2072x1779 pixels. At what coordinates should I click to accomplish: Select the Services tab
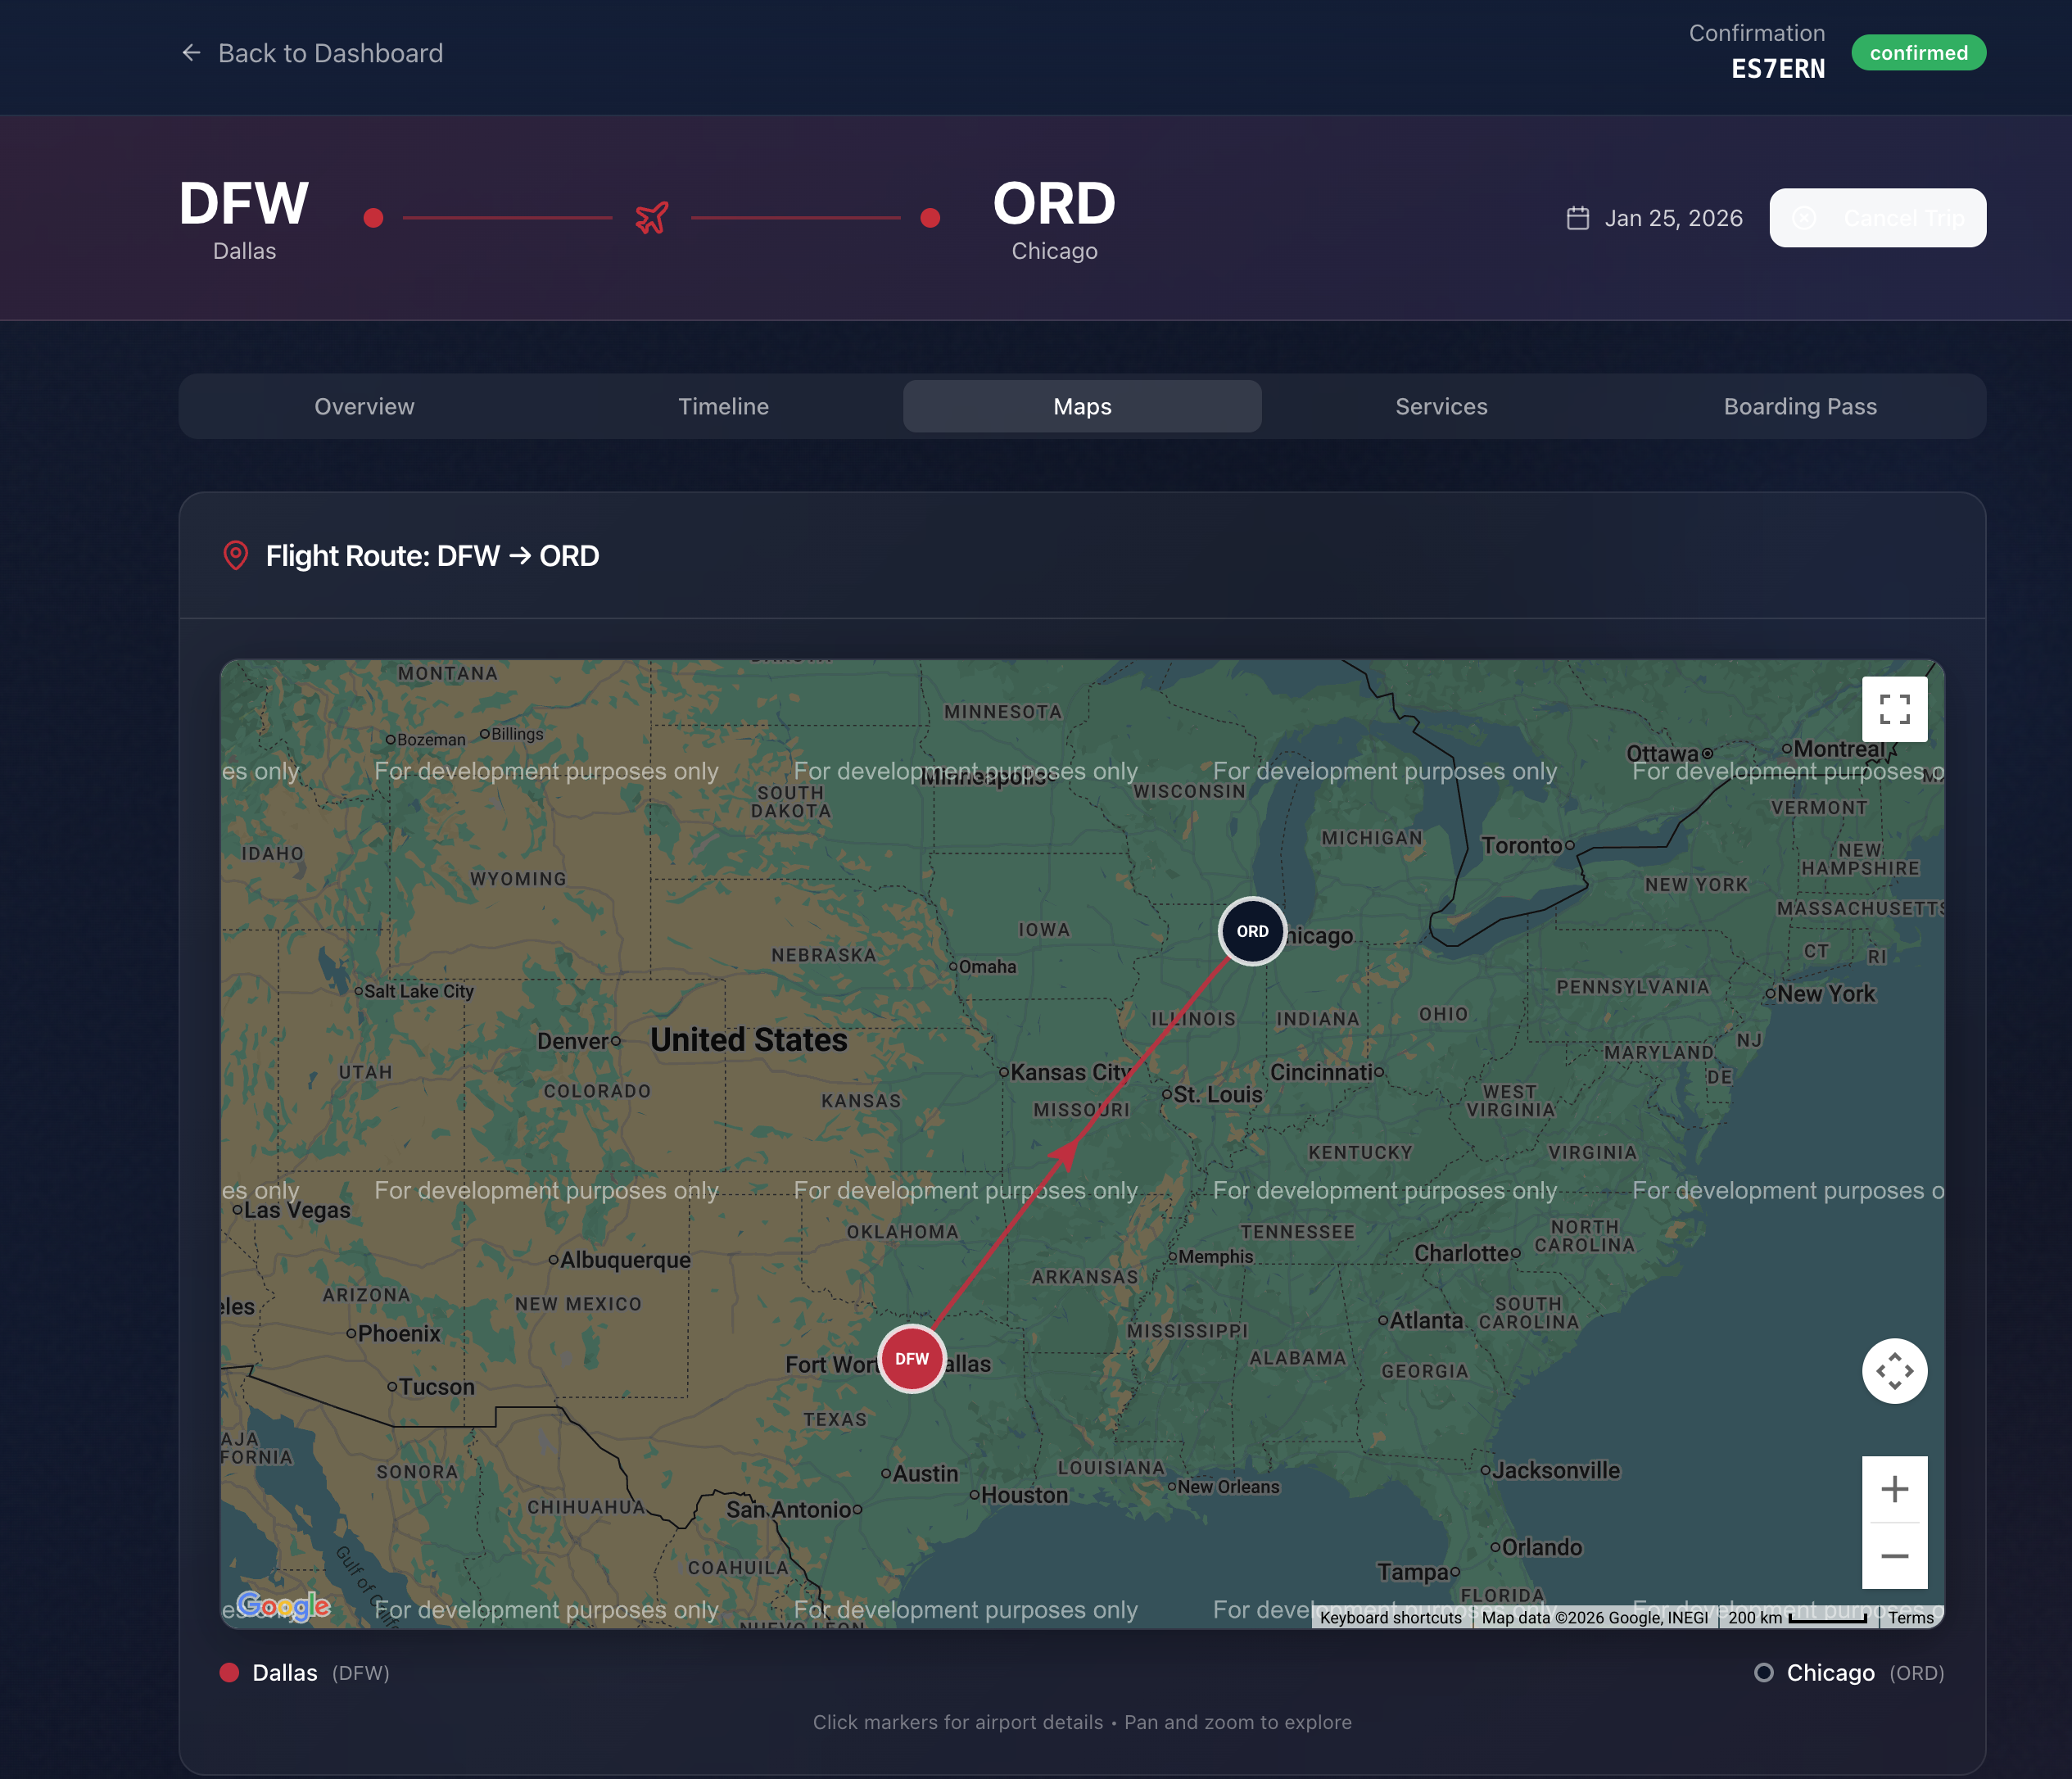click(1441, 406)
